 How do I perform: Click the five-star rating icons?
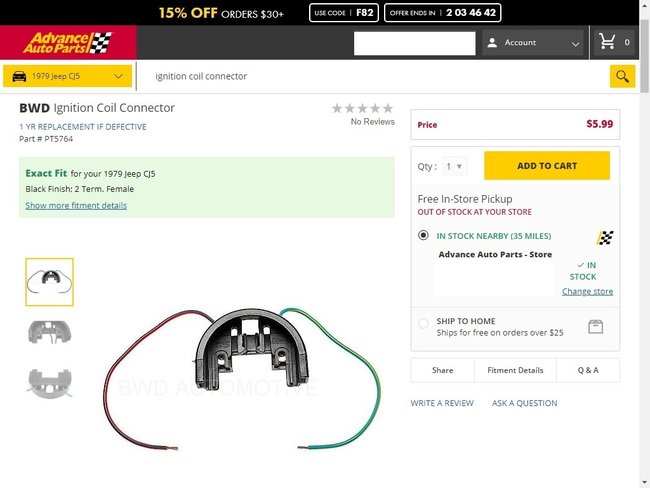click(x=362, y=108)
